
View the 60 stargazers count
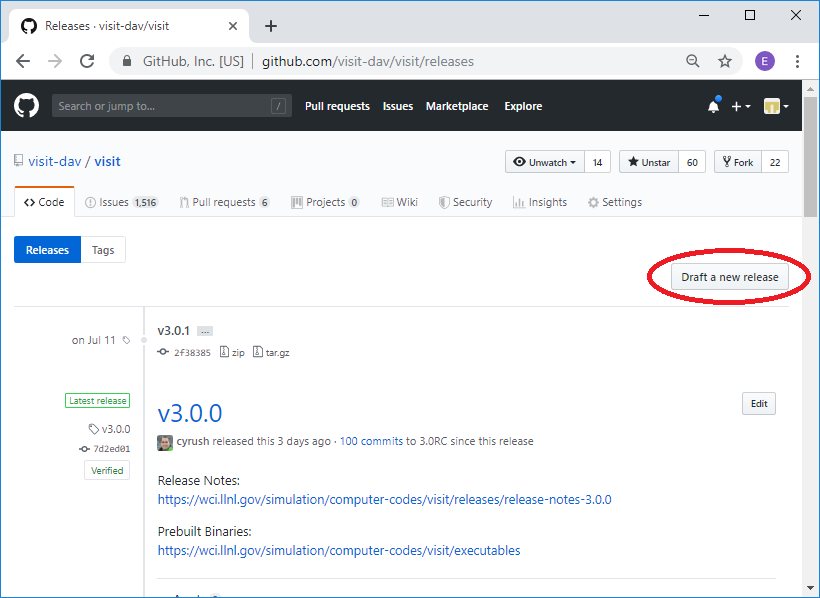point(692,162)
